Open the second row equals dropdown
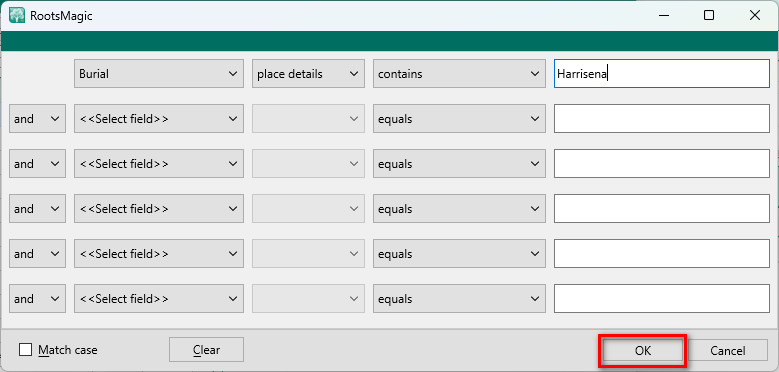This screenshot has width=779, height=372. pos(460,119)
